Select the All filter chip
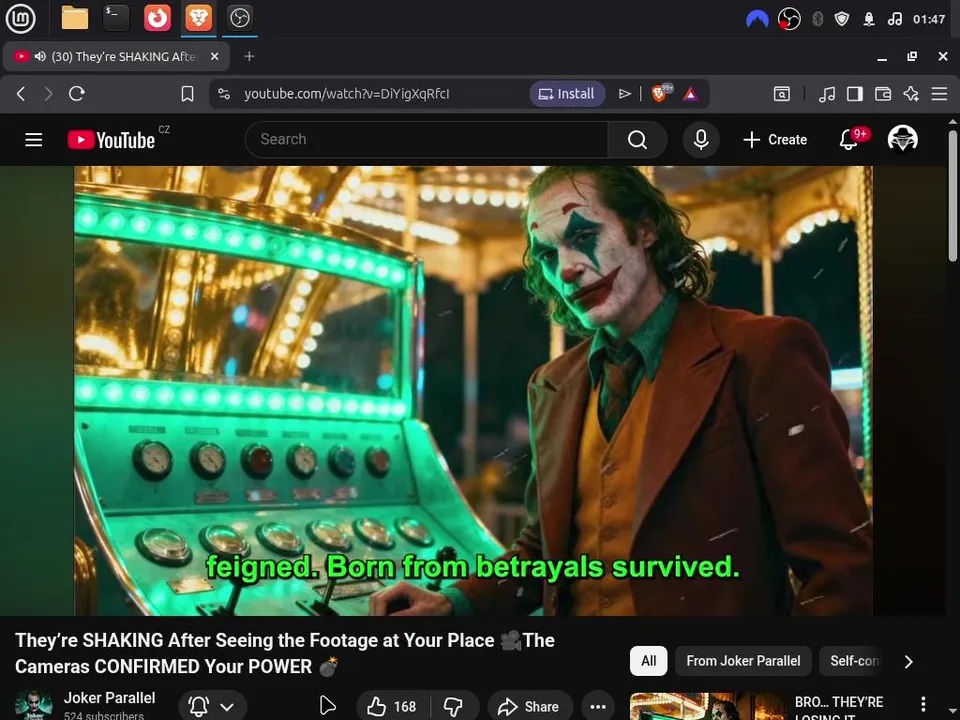Screen dimensions: 960x720 click(x=648, y=661)
